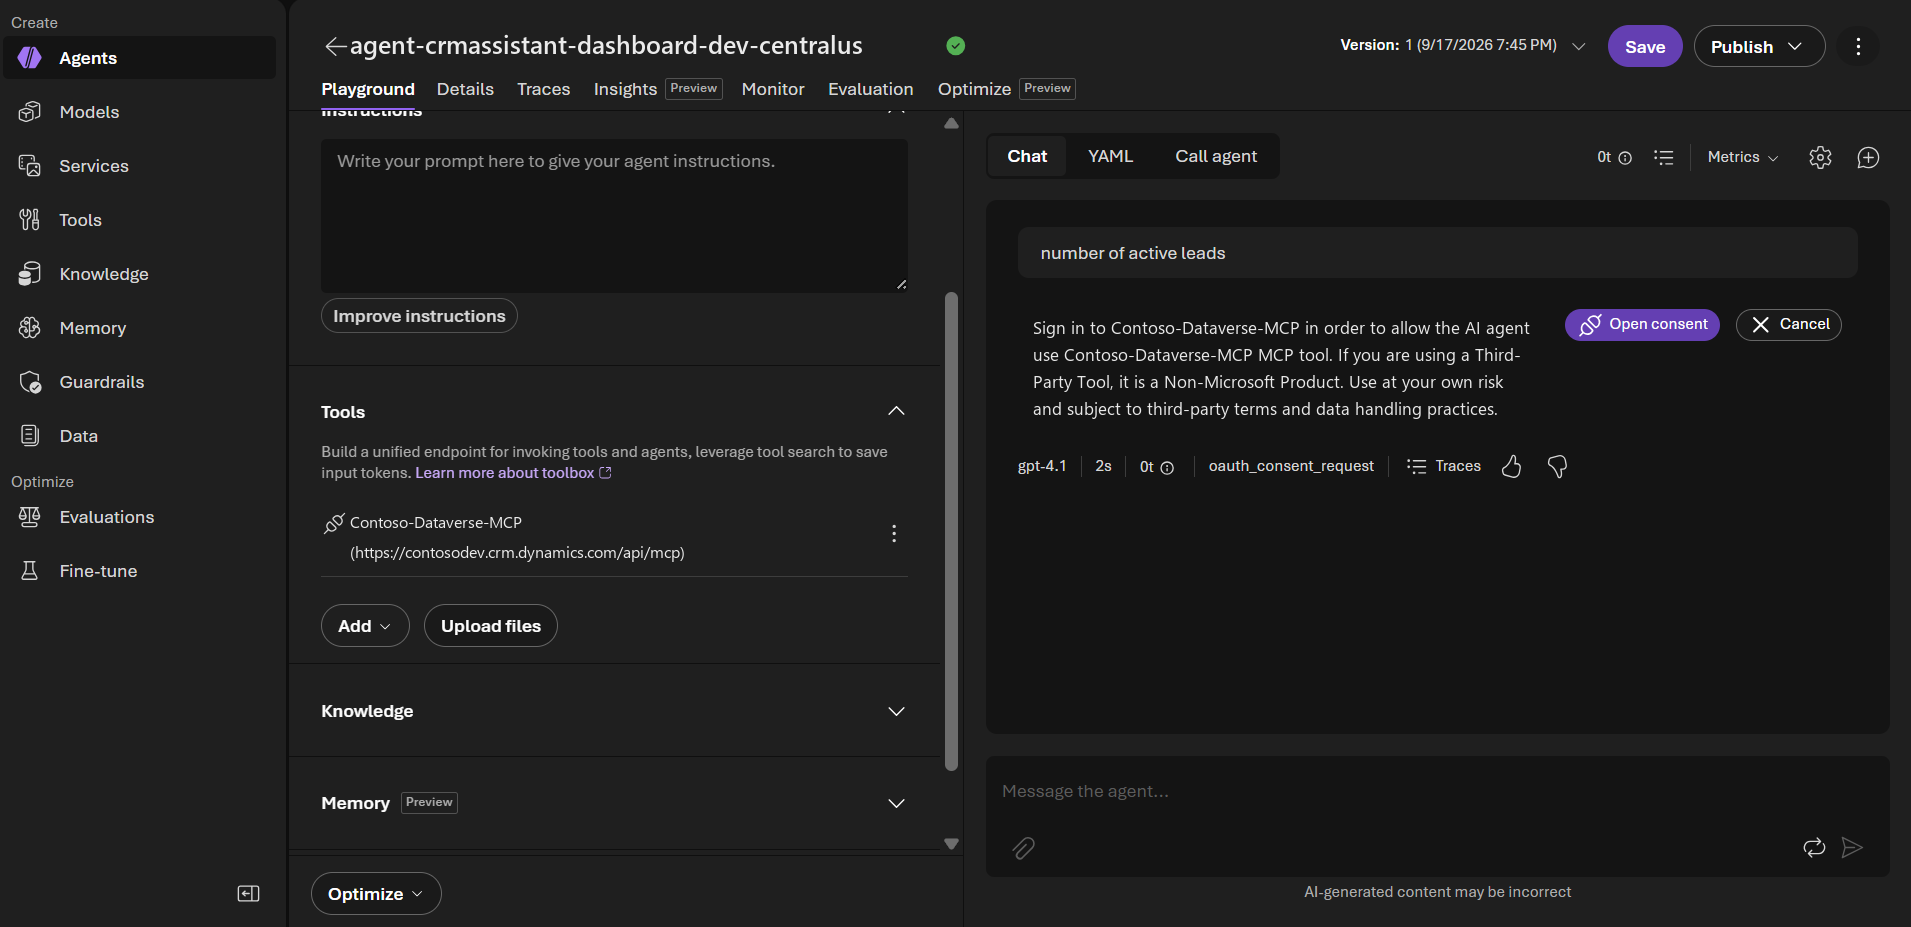Image resolution: width=1911 pixels, height=927 pixels.
Task: Click the Open consent button
Action: click(1642, 324)
